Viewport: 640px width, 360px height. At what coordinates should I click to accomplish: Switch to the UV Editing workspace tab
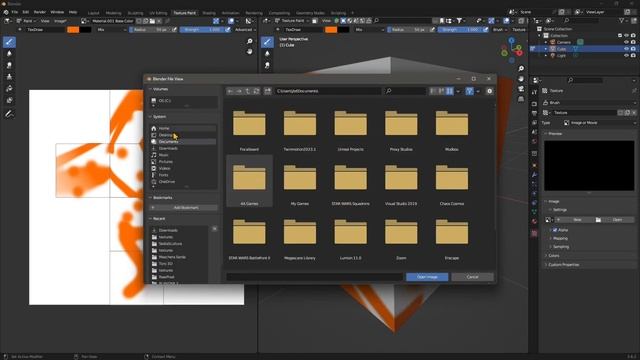coord(158,13)
